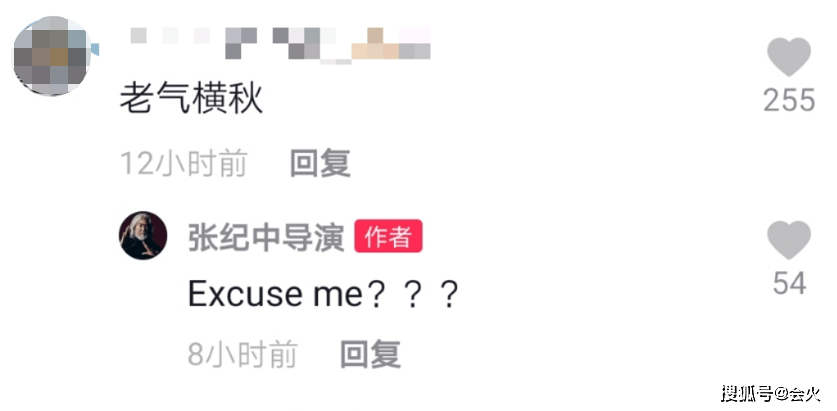Click 回复 next to 8小时前
837x411 pixels.
click(x=370, y=354)
